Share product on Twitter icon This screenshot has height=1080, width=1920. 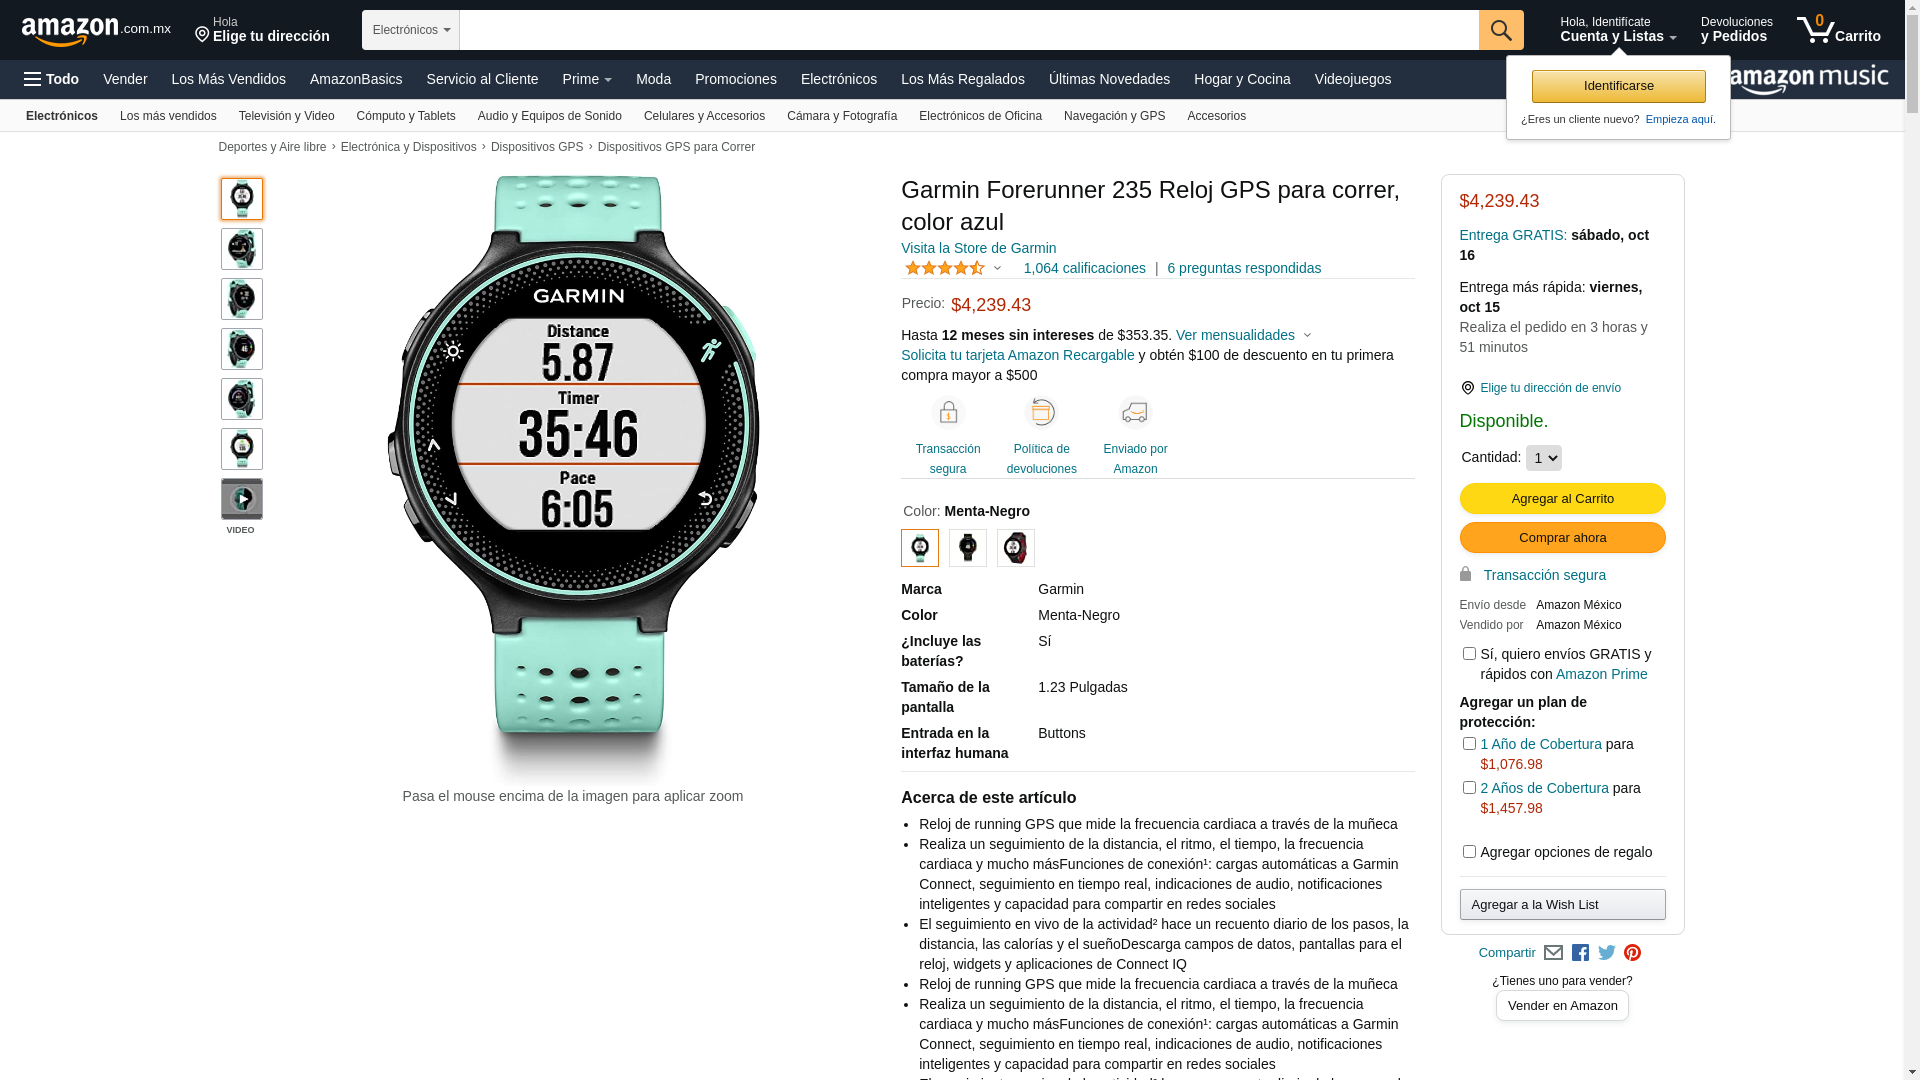(1607, 953)
